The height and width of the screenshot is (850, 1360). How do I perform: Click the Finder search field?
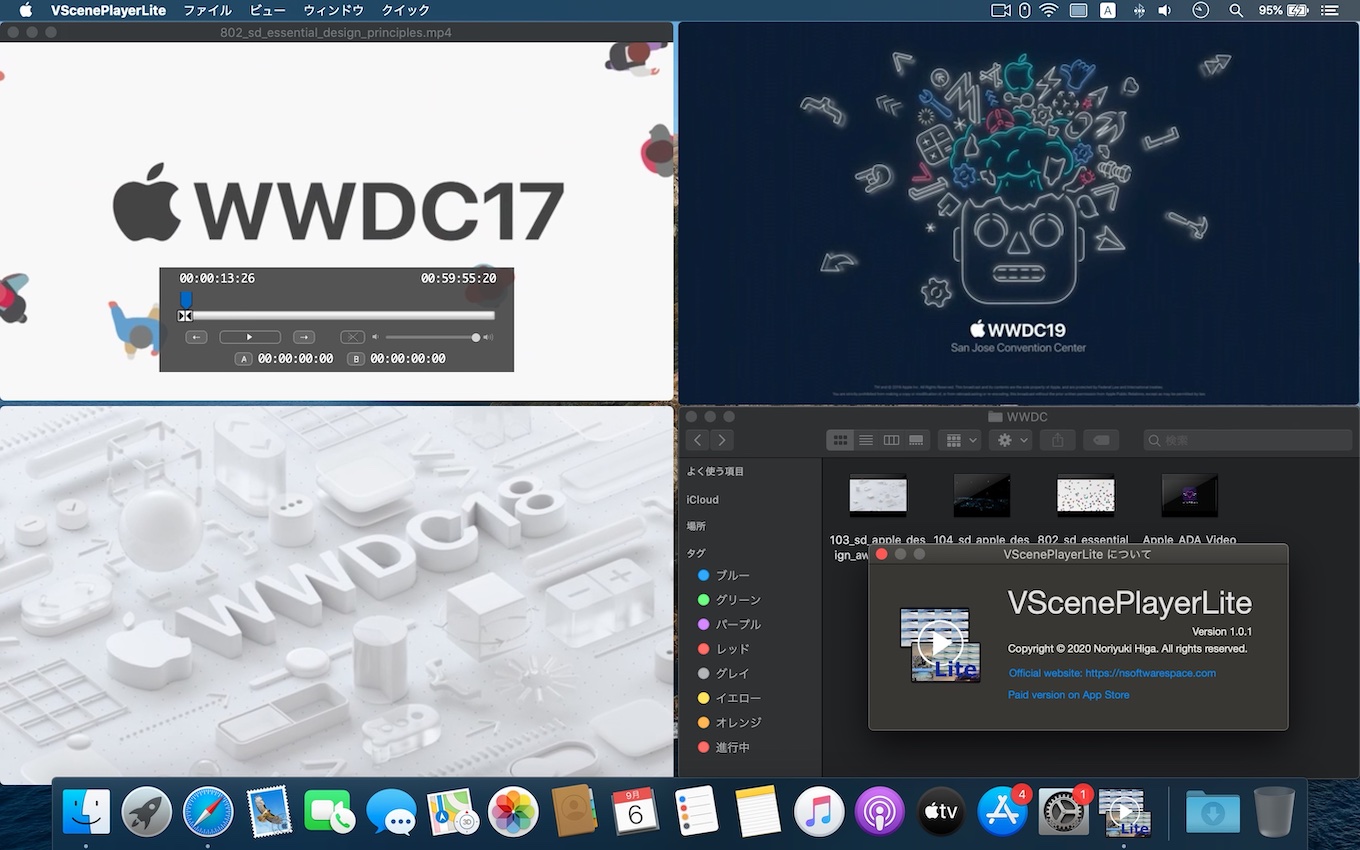(1248, 440)
